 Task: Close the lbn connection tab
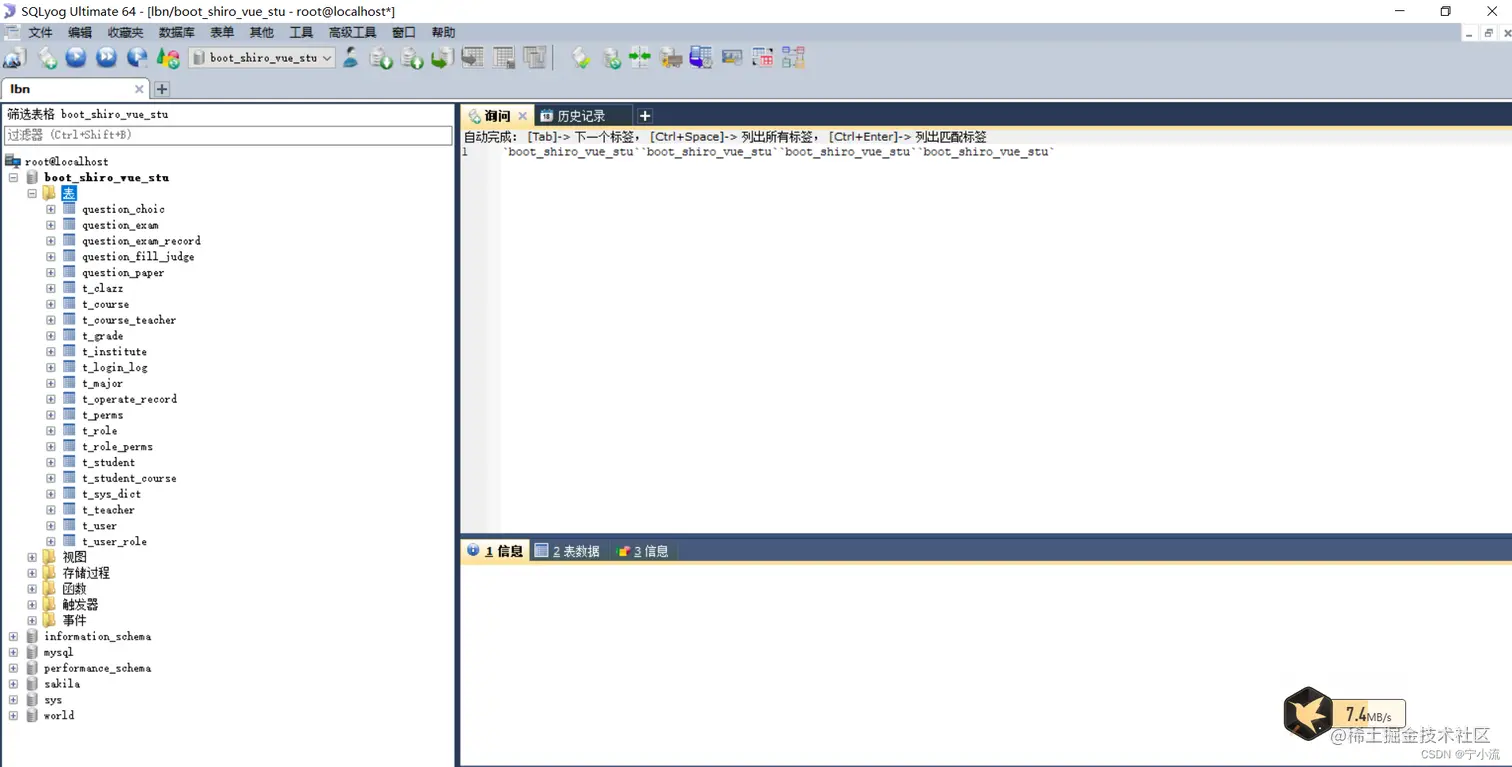pos(139,89)
